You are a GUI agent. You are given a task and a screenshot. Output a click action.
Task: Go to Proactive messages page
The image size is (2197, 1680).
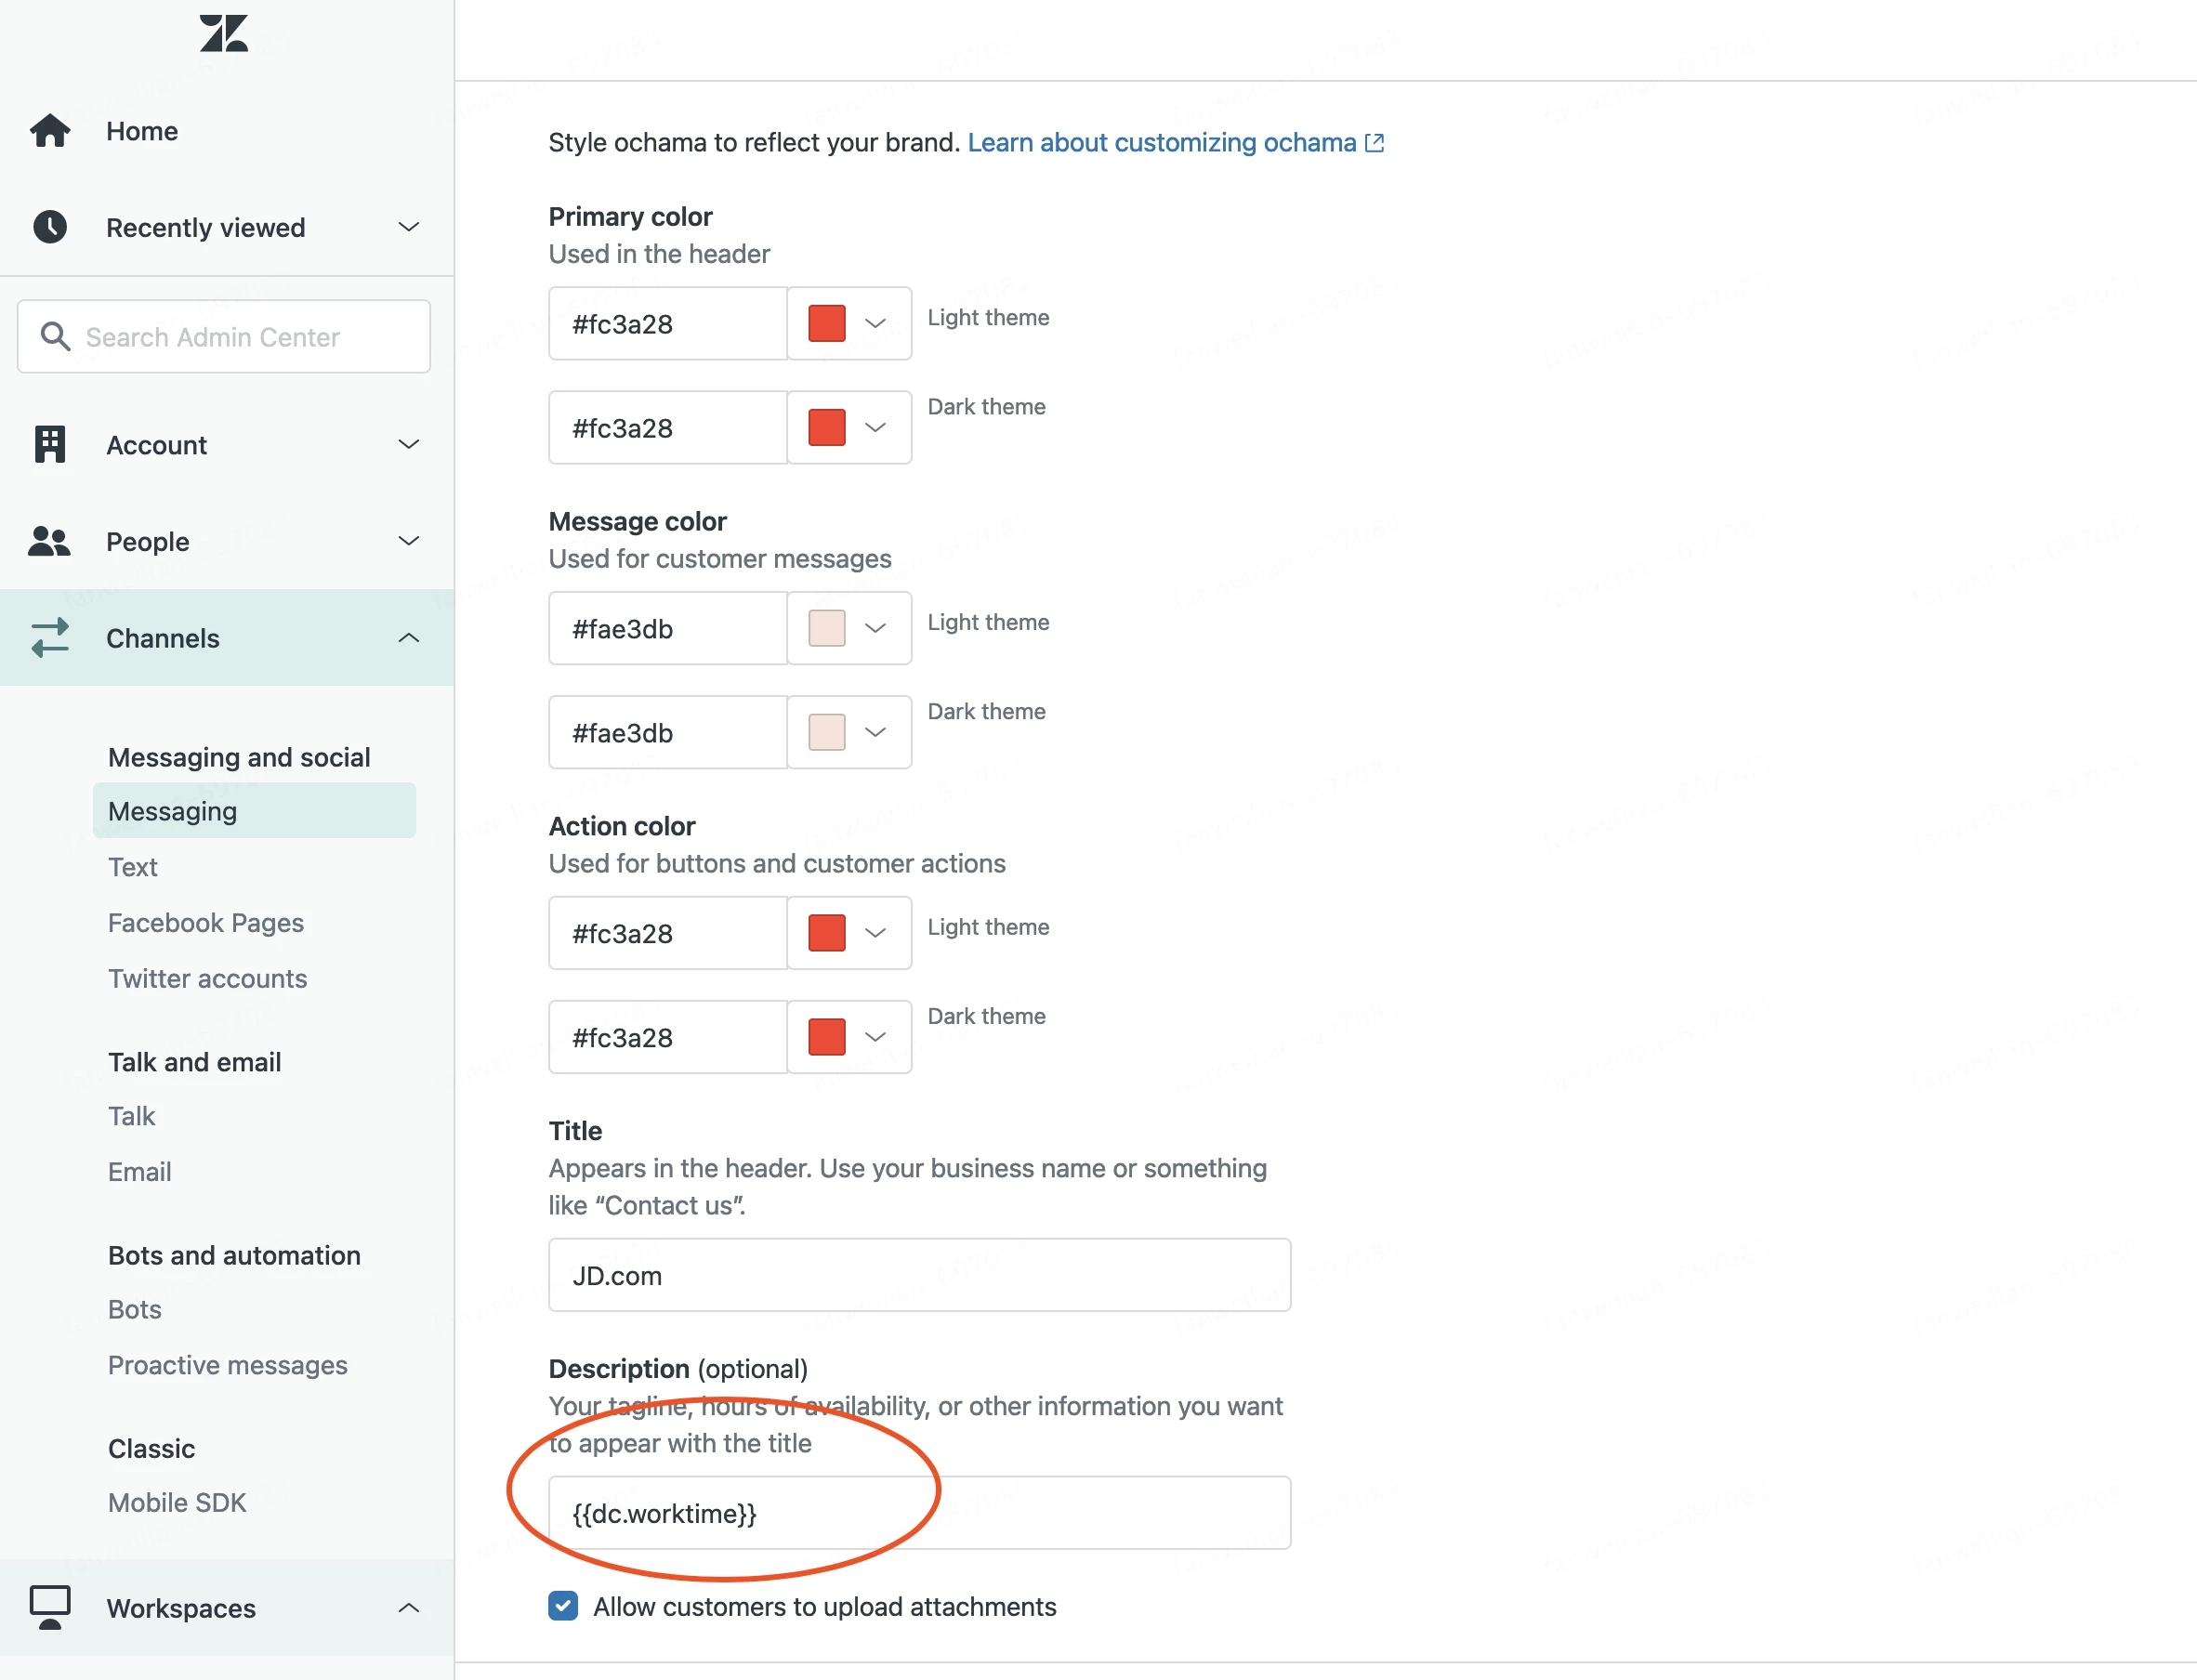click(x=227, y=1365)
